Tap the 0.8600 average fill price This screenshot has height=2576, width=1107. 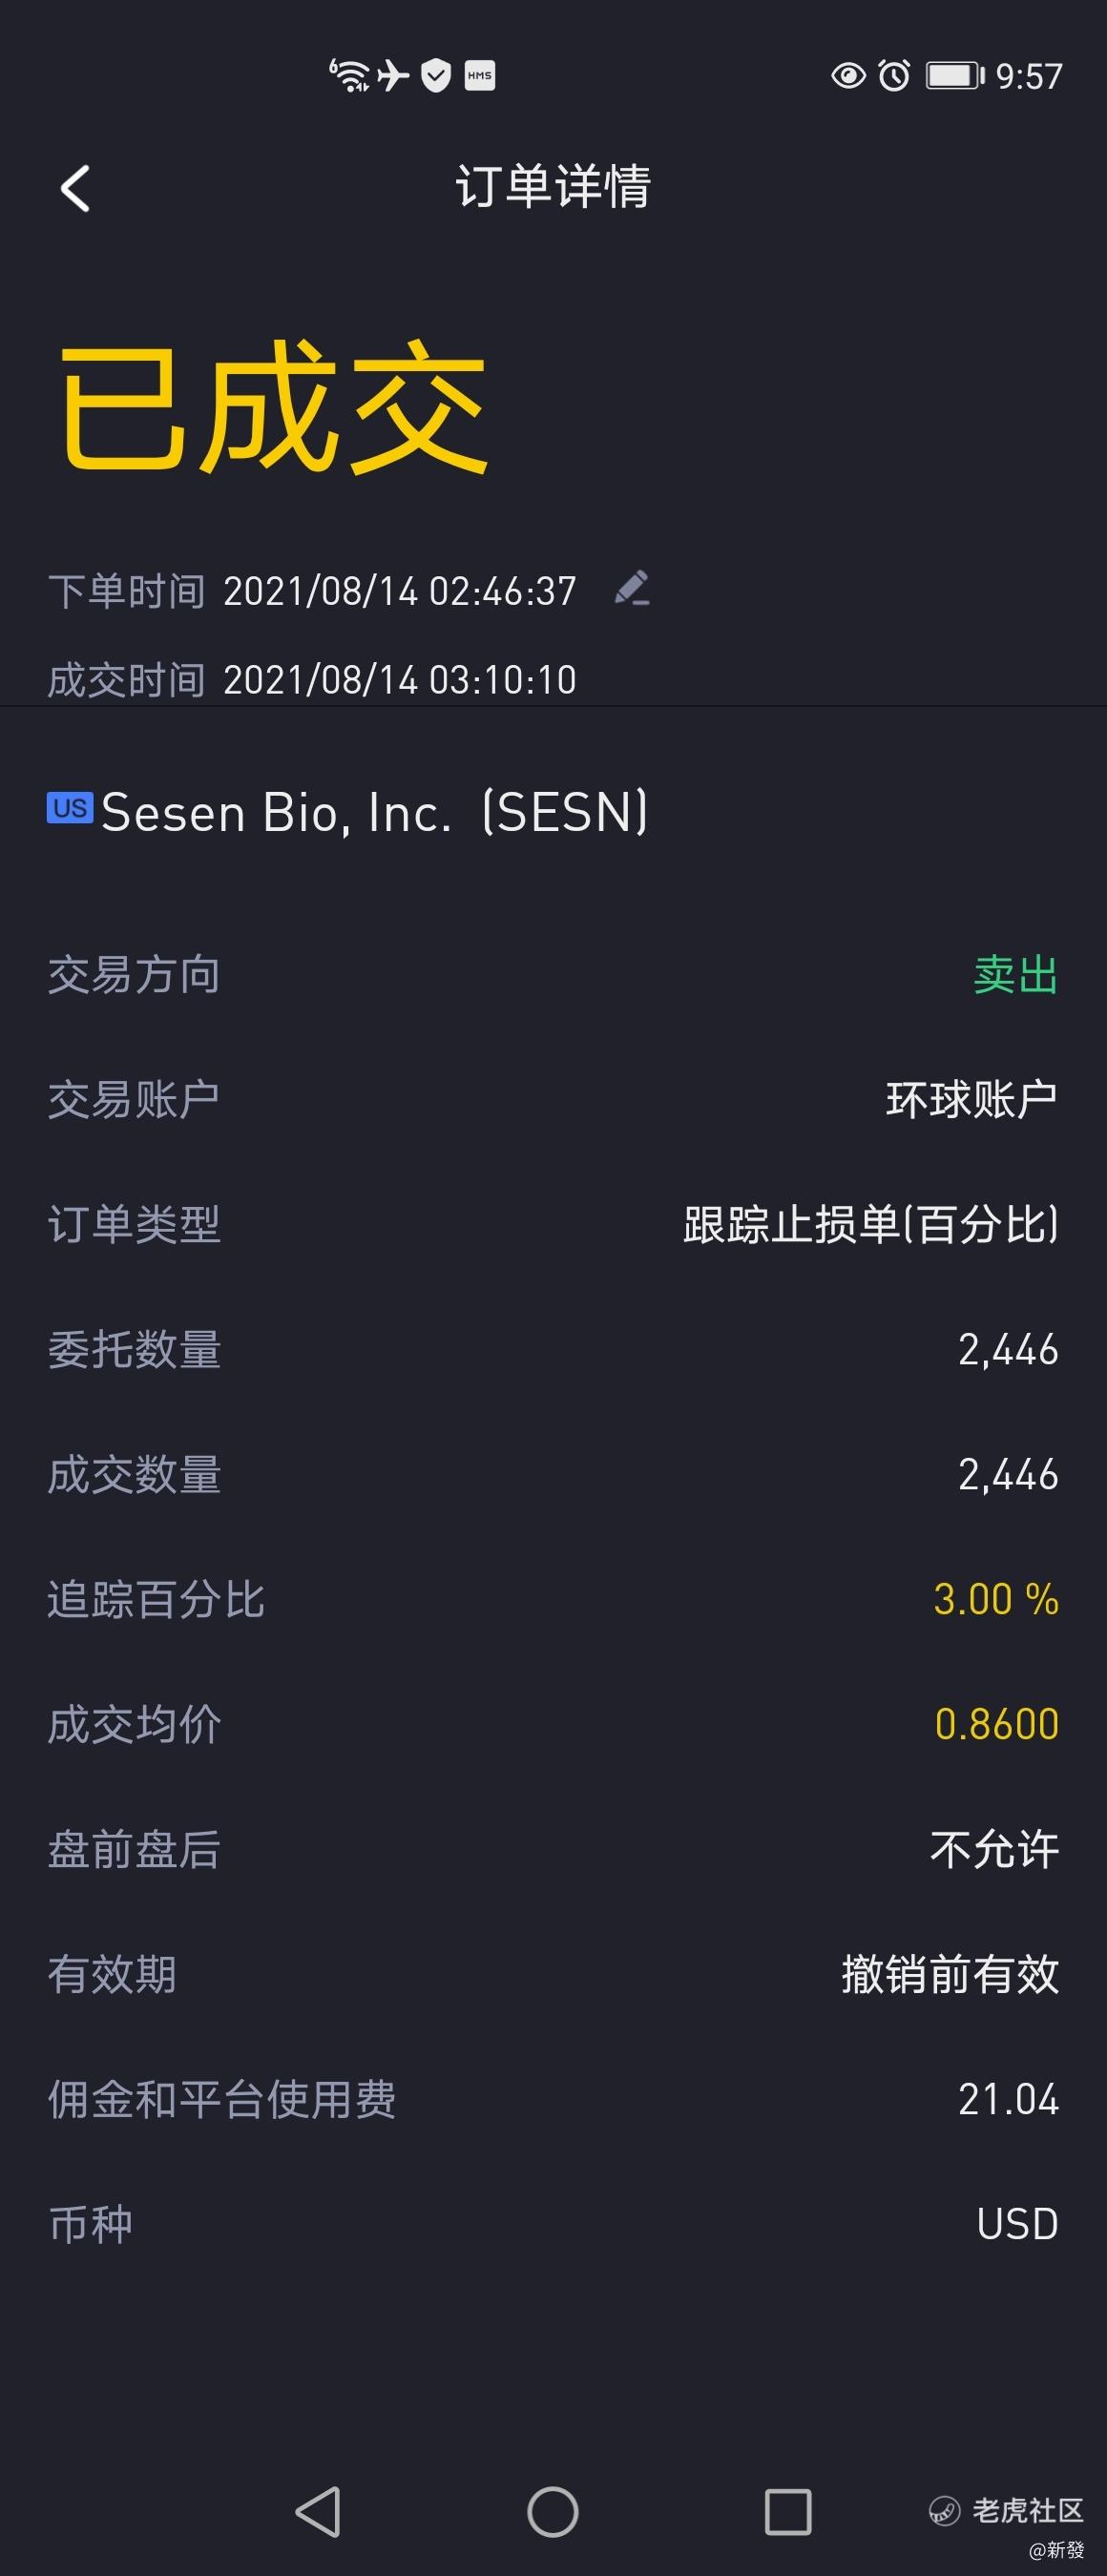pos(996,1724)
